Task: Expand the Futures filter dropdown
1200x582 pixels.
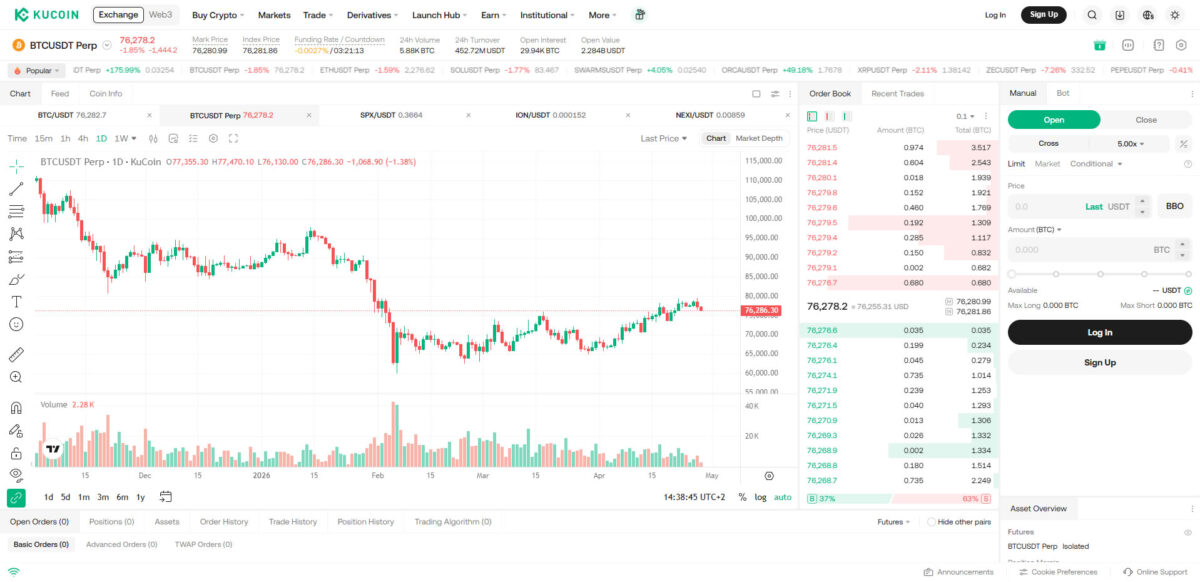Action: pos(893,522)
